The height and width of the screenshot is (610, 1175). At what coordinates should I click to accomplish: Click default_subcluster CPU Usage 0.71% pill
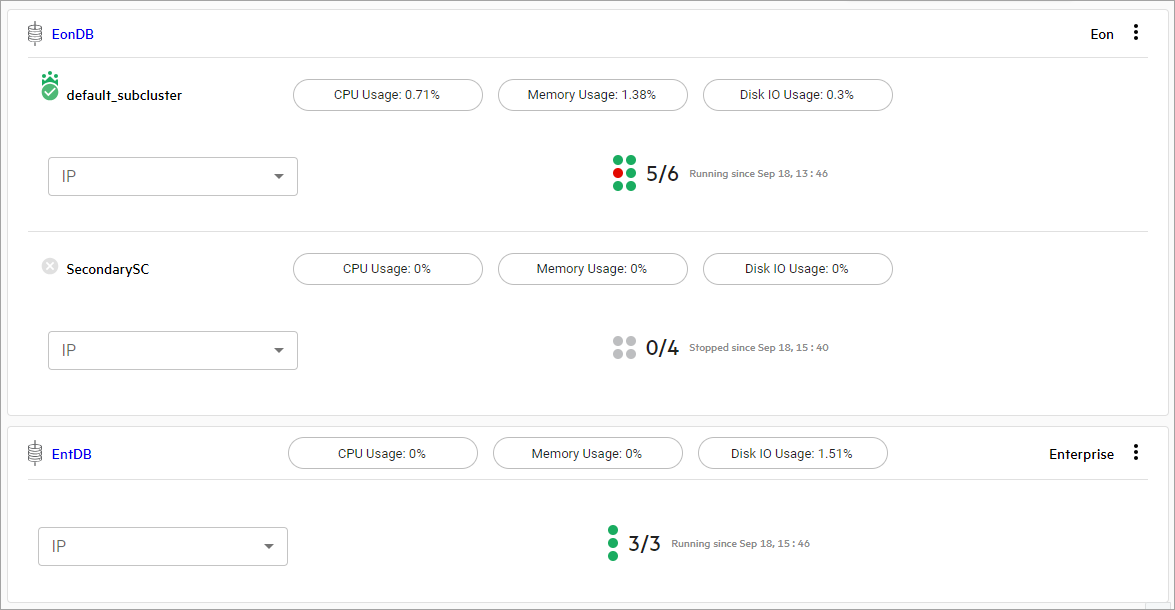pos(387,95)
